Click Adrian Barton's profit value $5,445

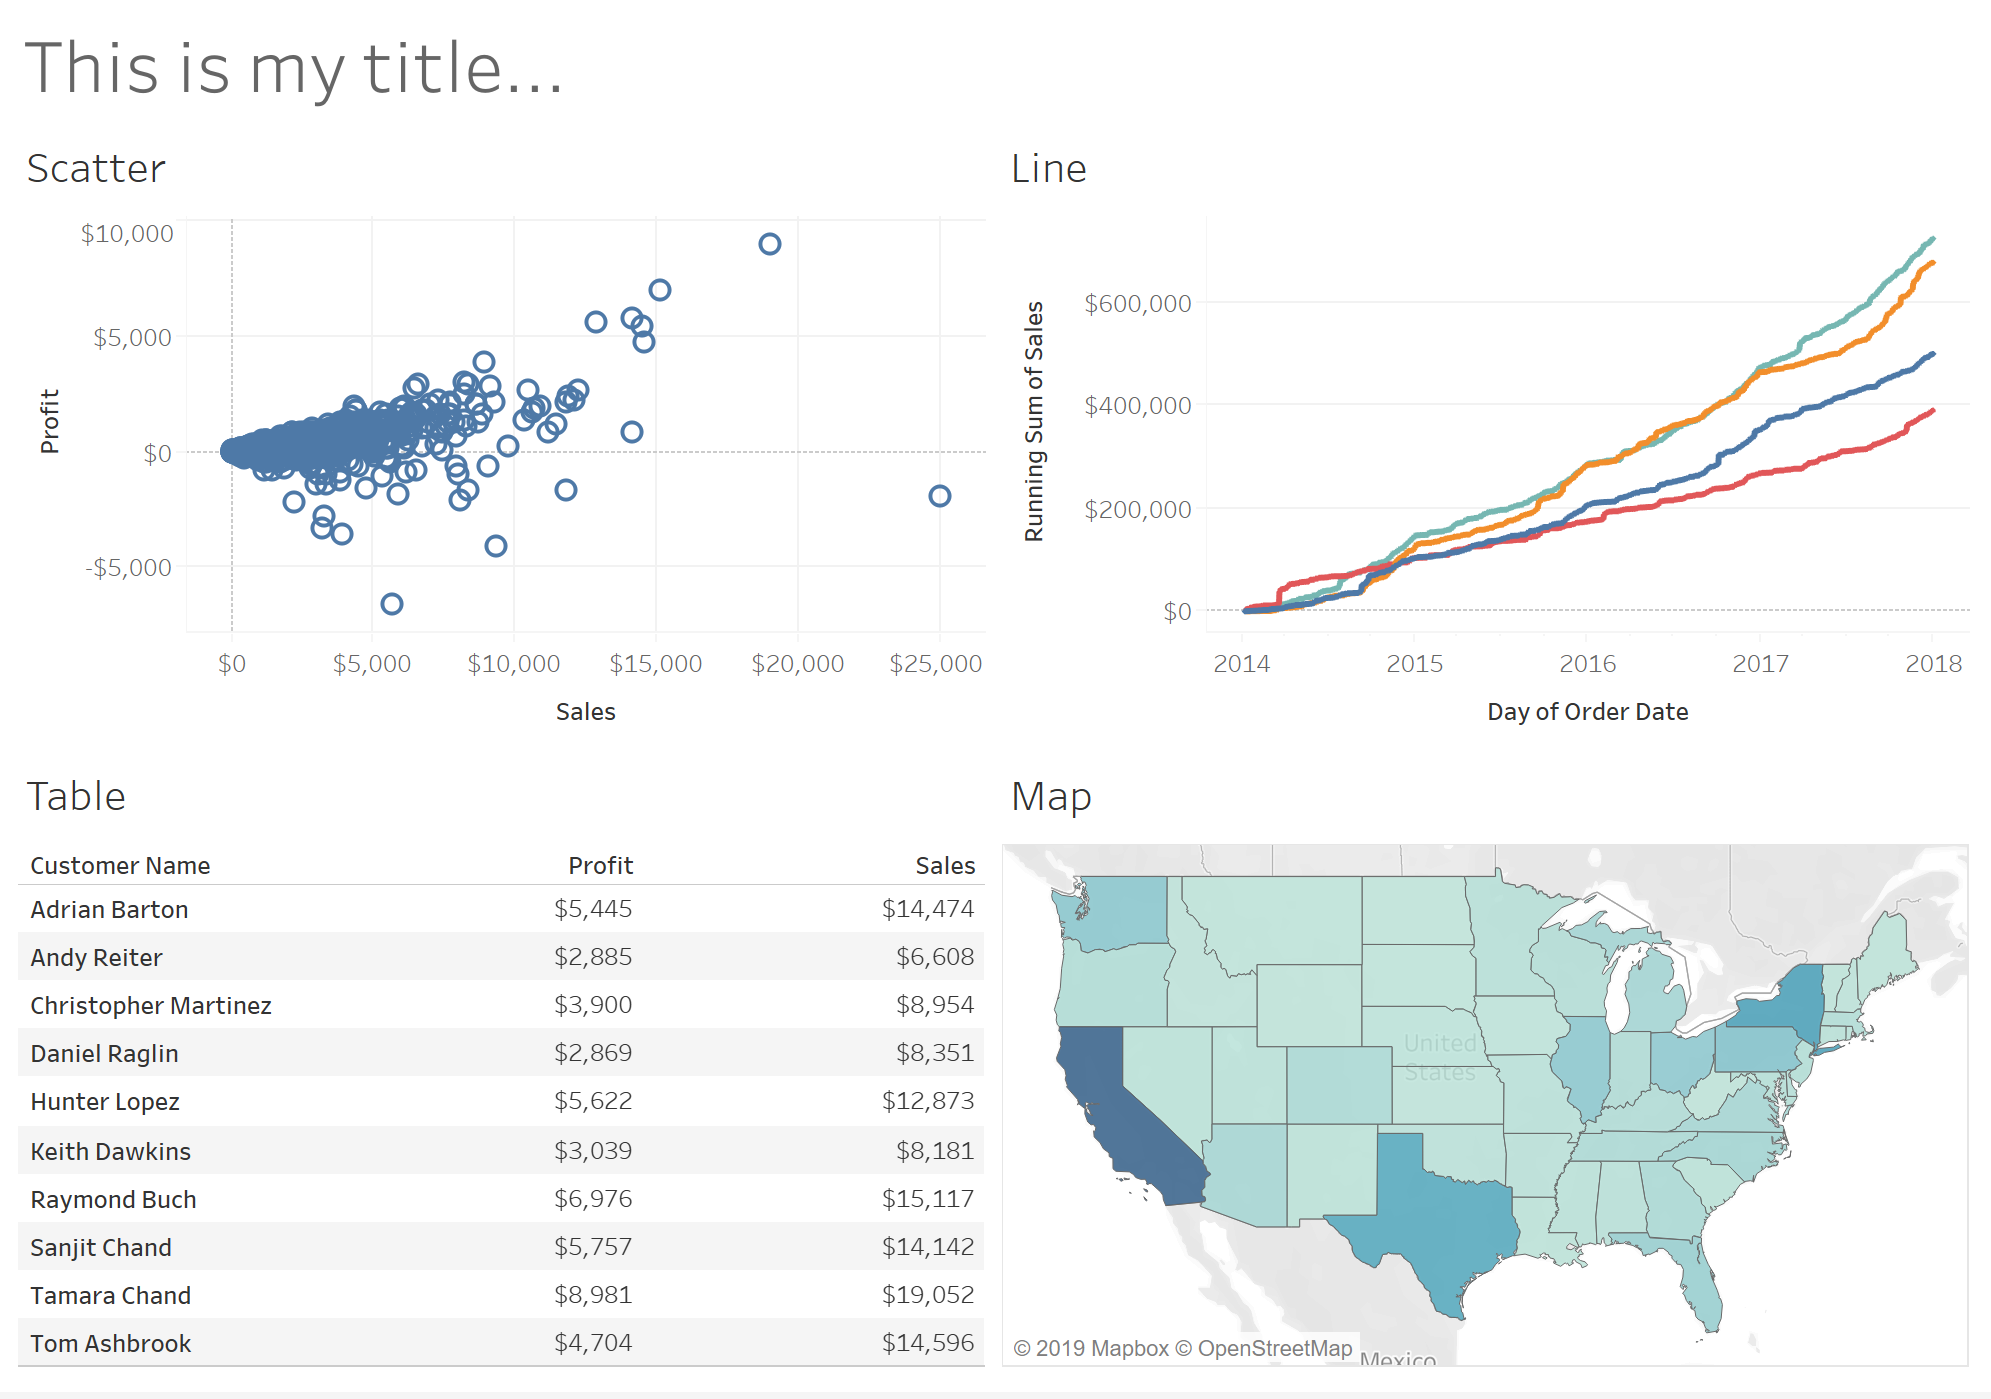pyautogui.click(x=593, y=909)
